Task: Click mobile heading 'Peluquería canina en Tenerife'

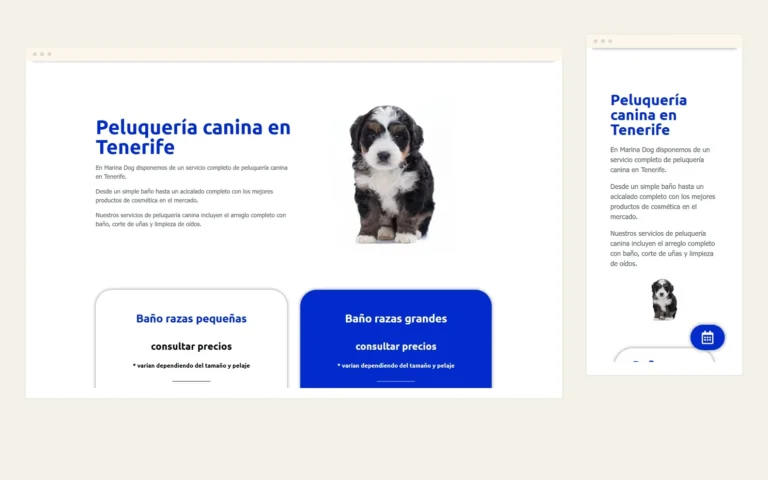Action: pos(648,115)
